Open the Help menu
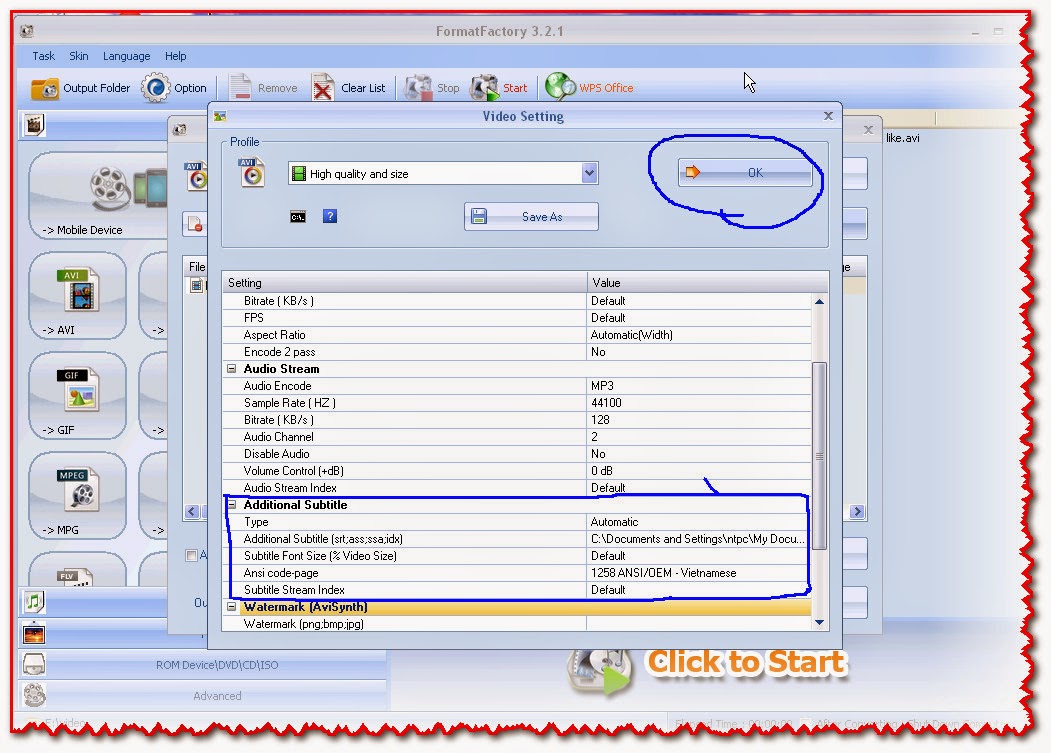The height and width of the screenshot is (753, 1051). point(176,56)
